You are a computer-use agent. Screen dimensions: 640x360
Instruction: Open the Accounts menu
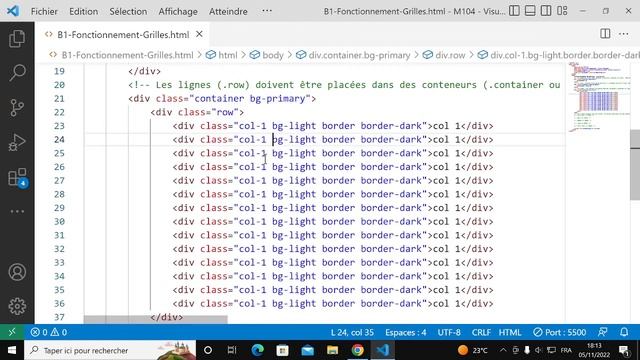pyautogui.click(x=17, y=272)
